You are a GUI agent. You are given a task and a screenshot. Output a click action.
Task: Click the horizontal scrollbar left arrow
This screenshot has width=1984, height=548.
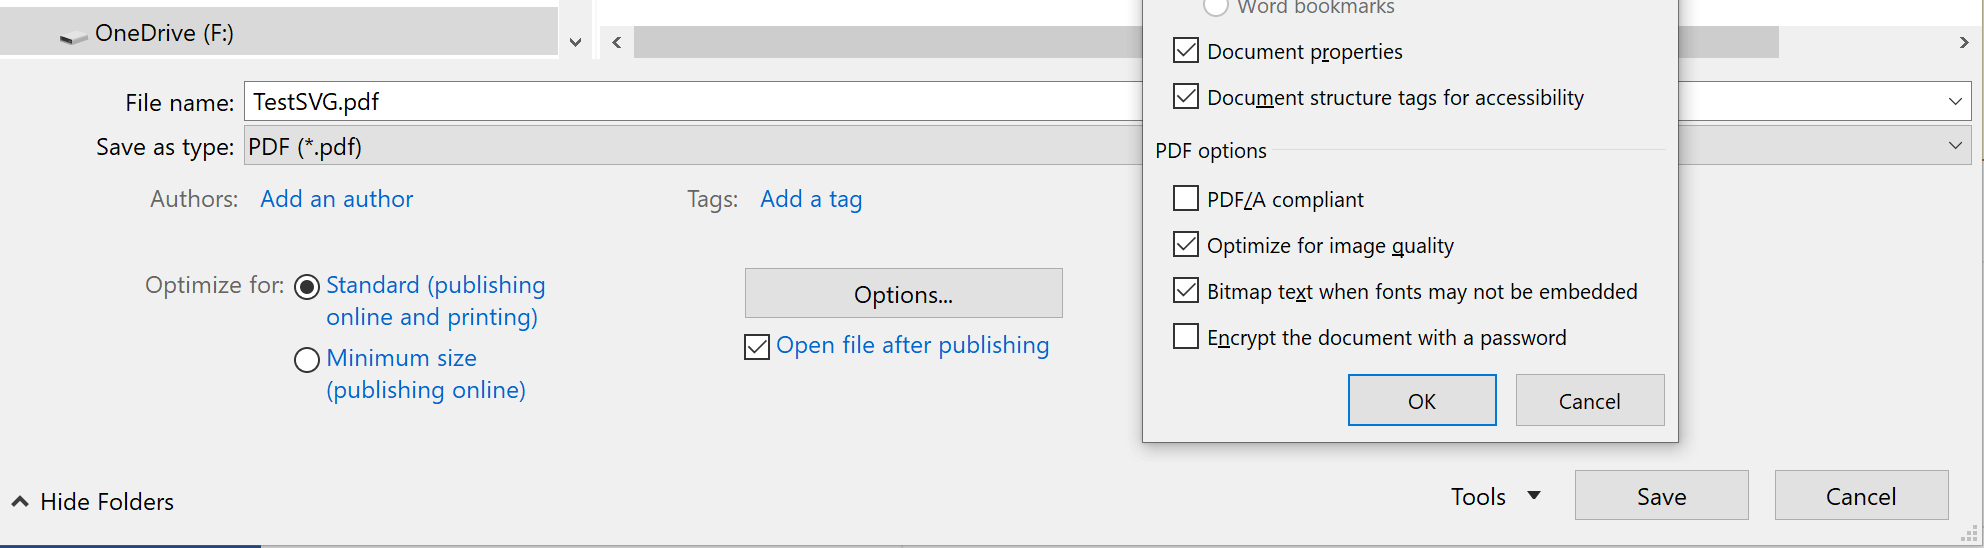click(x=617, y=42)
